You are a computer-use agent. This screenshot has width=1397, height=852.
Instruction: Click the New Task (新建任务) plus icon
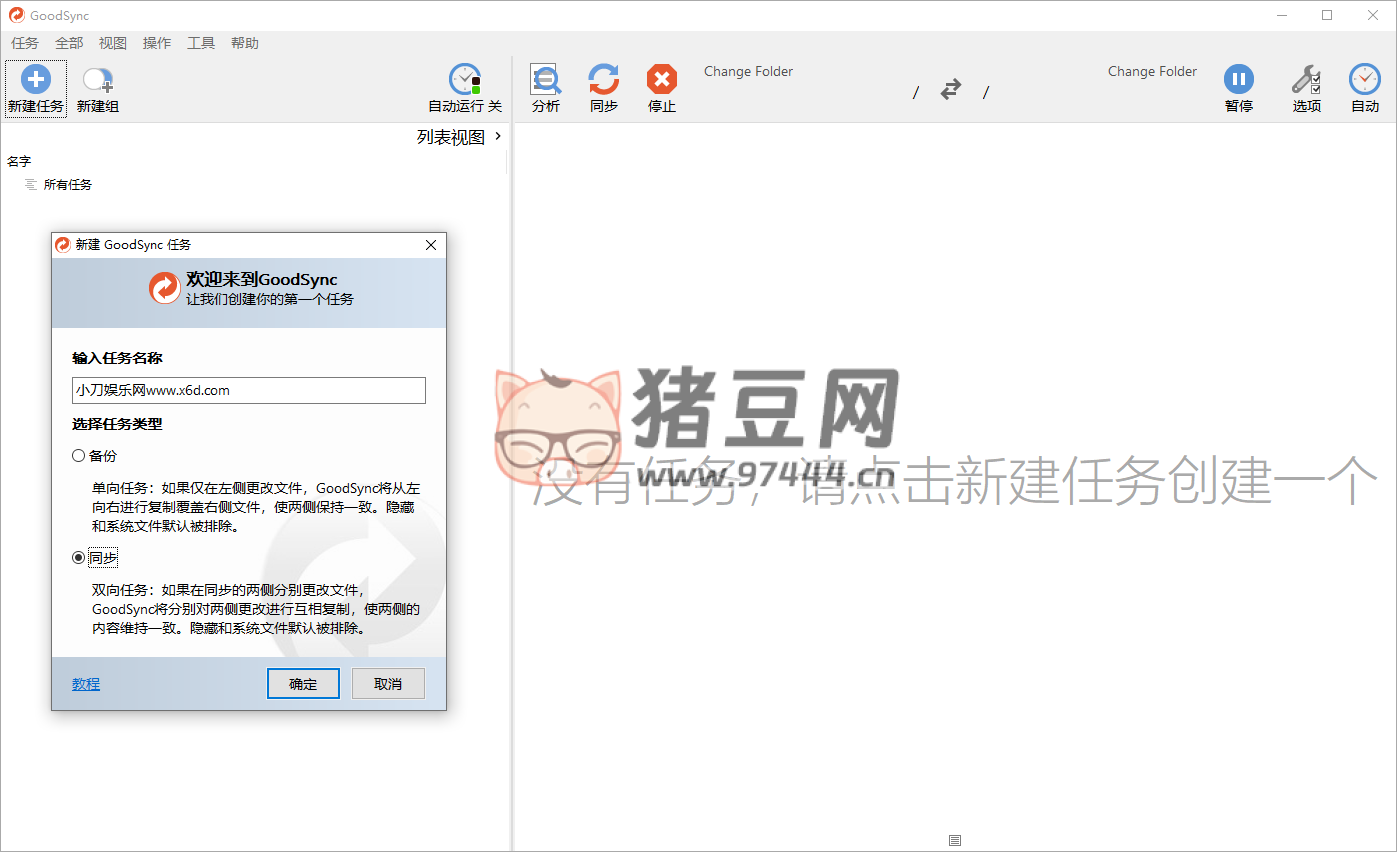pos(35,80)
